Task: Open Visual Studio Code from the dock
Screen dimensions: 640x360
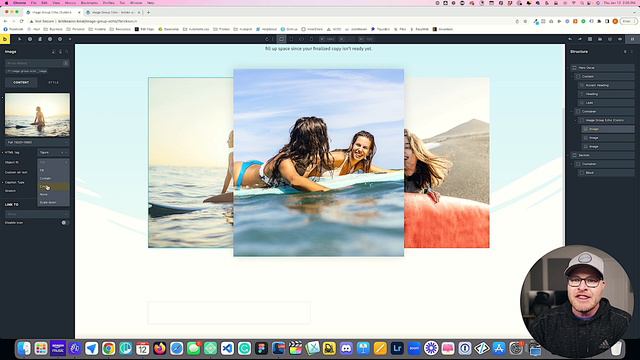Action: point(227,348)
